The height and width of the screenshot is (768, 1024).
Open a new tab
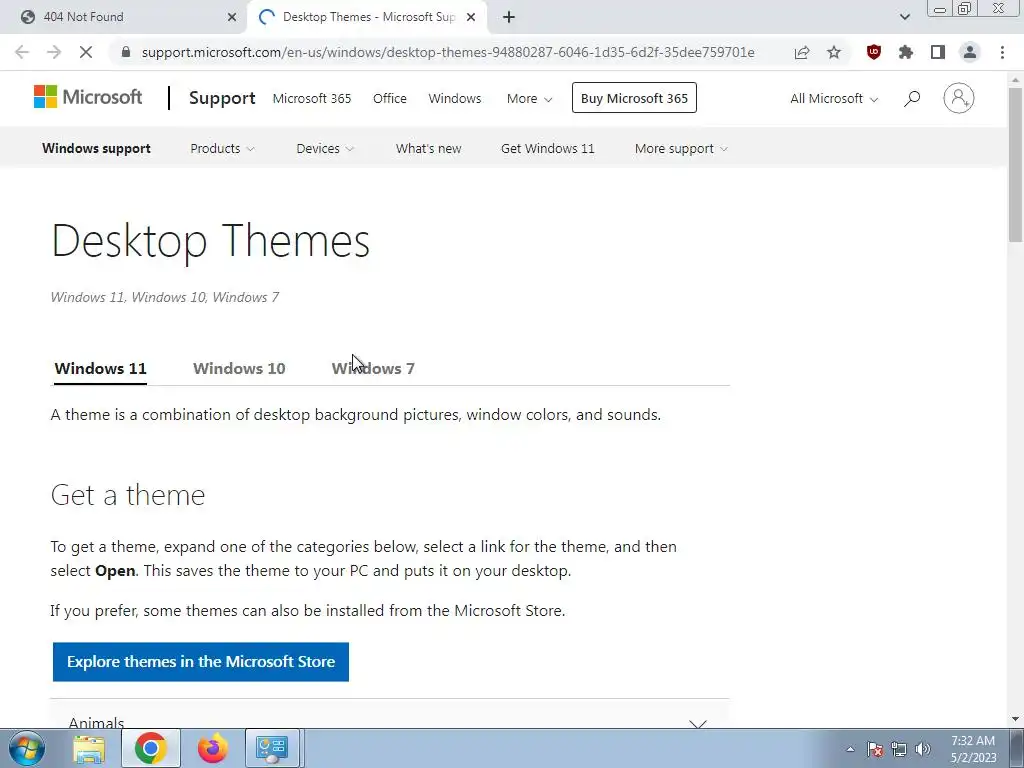pyautogui.click(x=509, y=17)
